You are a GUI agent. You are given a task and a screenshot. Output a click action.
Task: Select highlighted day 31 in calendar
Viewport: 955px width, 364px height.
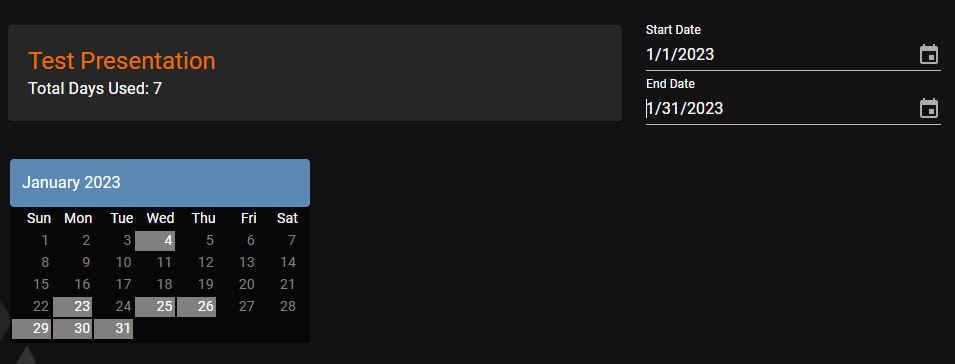point(113,329)
